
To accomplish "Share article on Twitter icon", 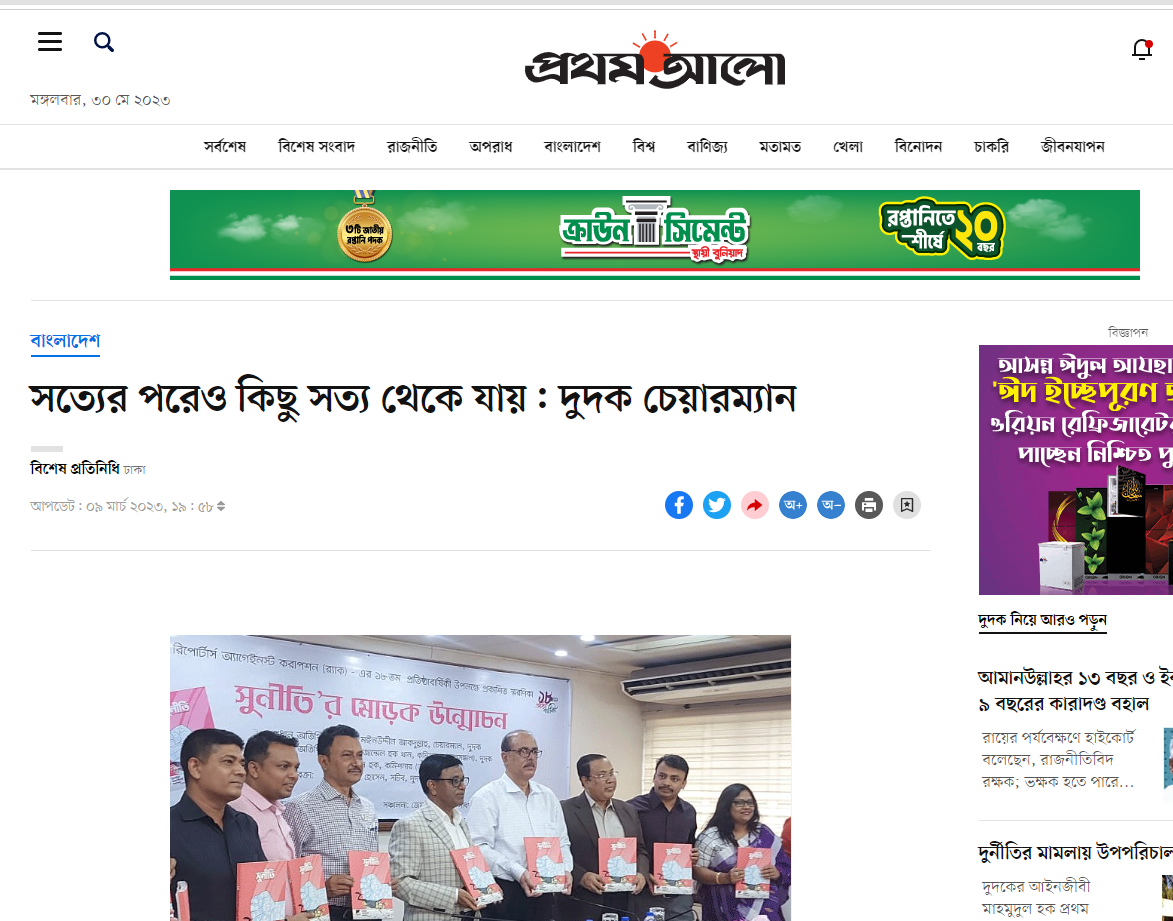I will [x=717, y=505].
